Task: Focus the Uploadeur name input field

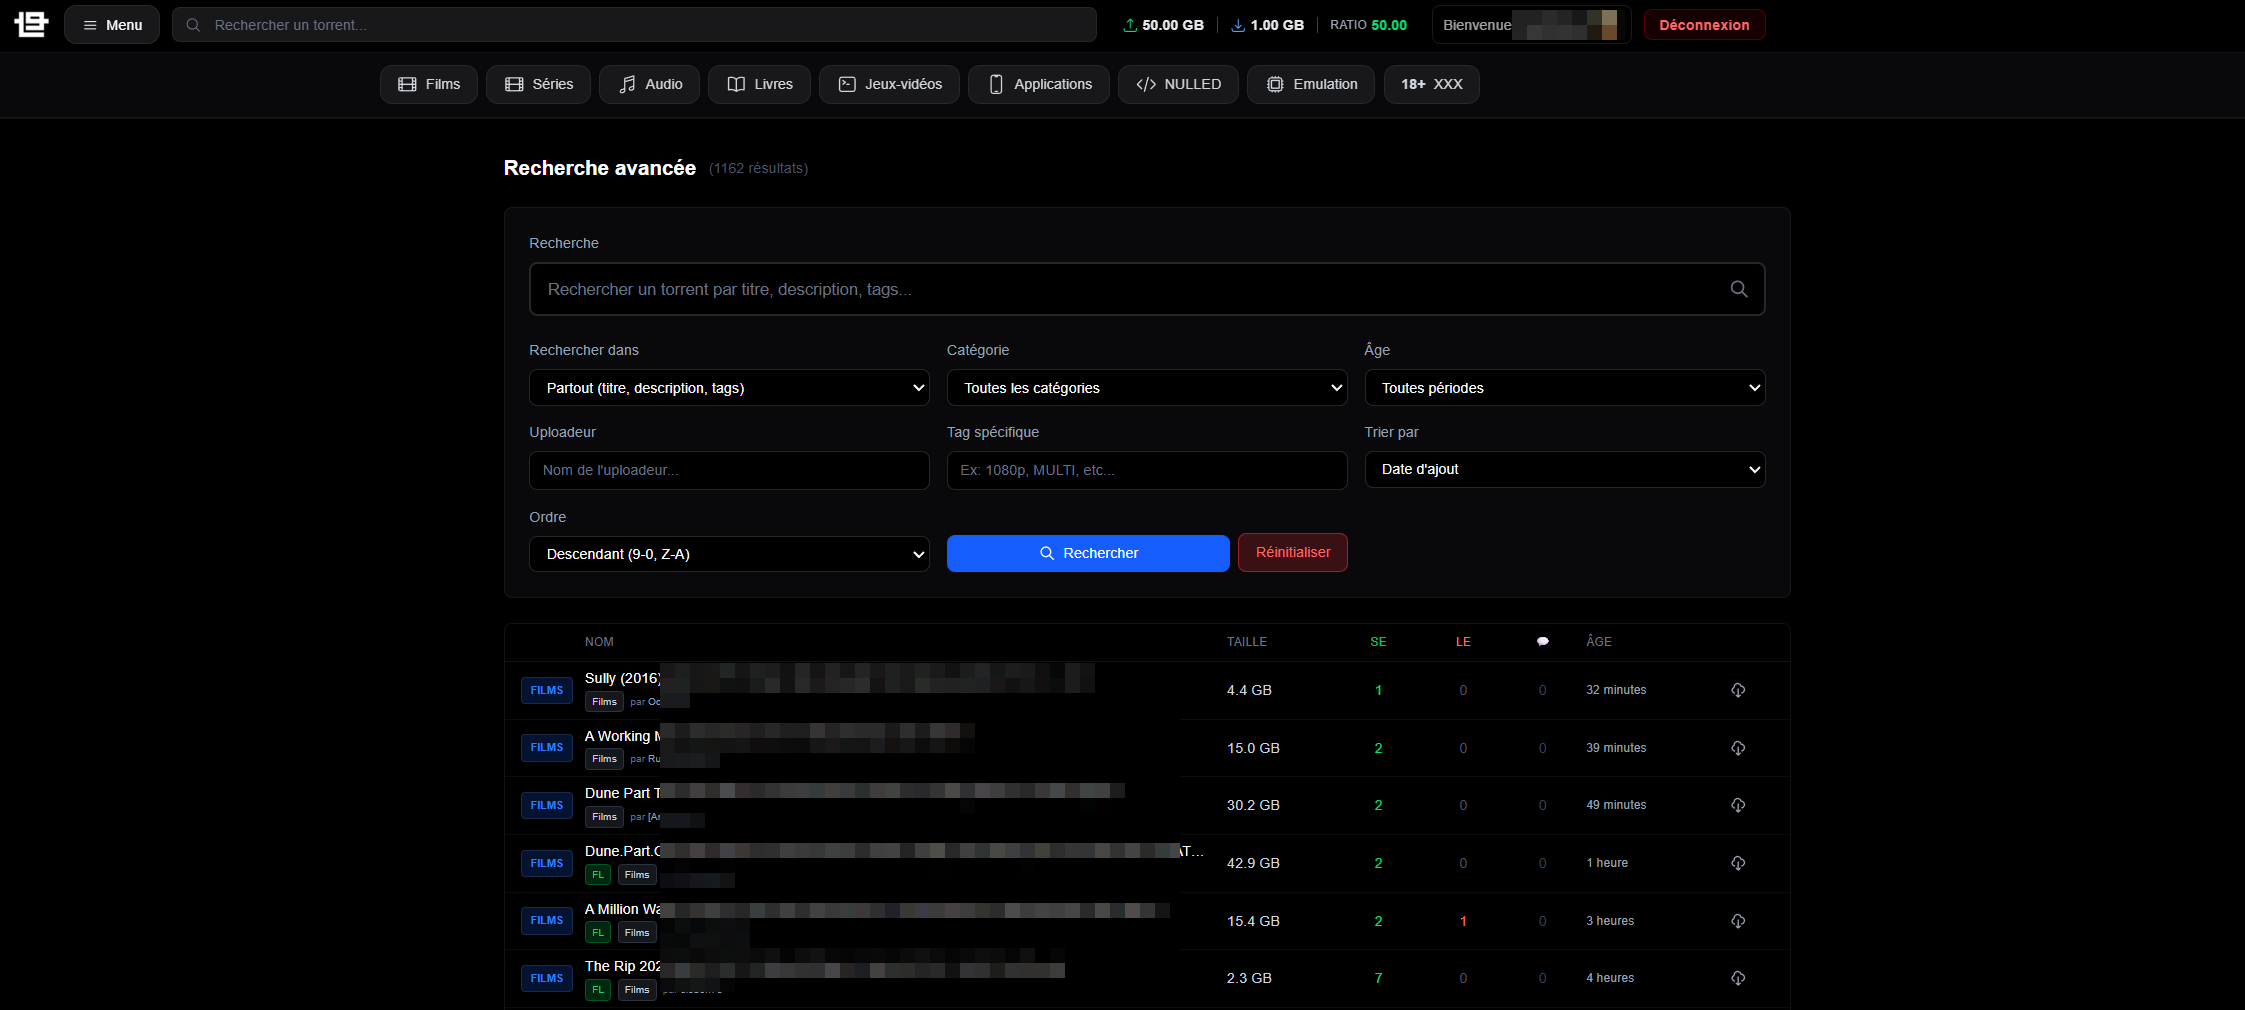Action: [728, 471]
